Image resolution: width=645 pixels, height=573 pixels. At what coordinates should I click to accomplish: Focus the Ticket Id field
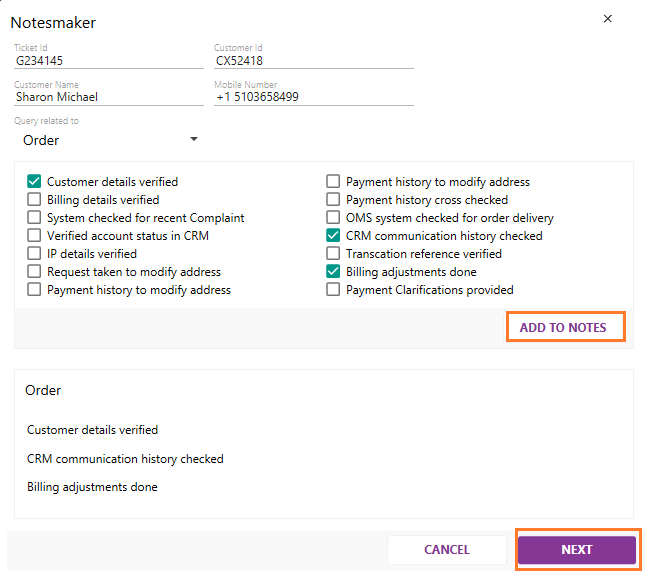pos(109,61)
